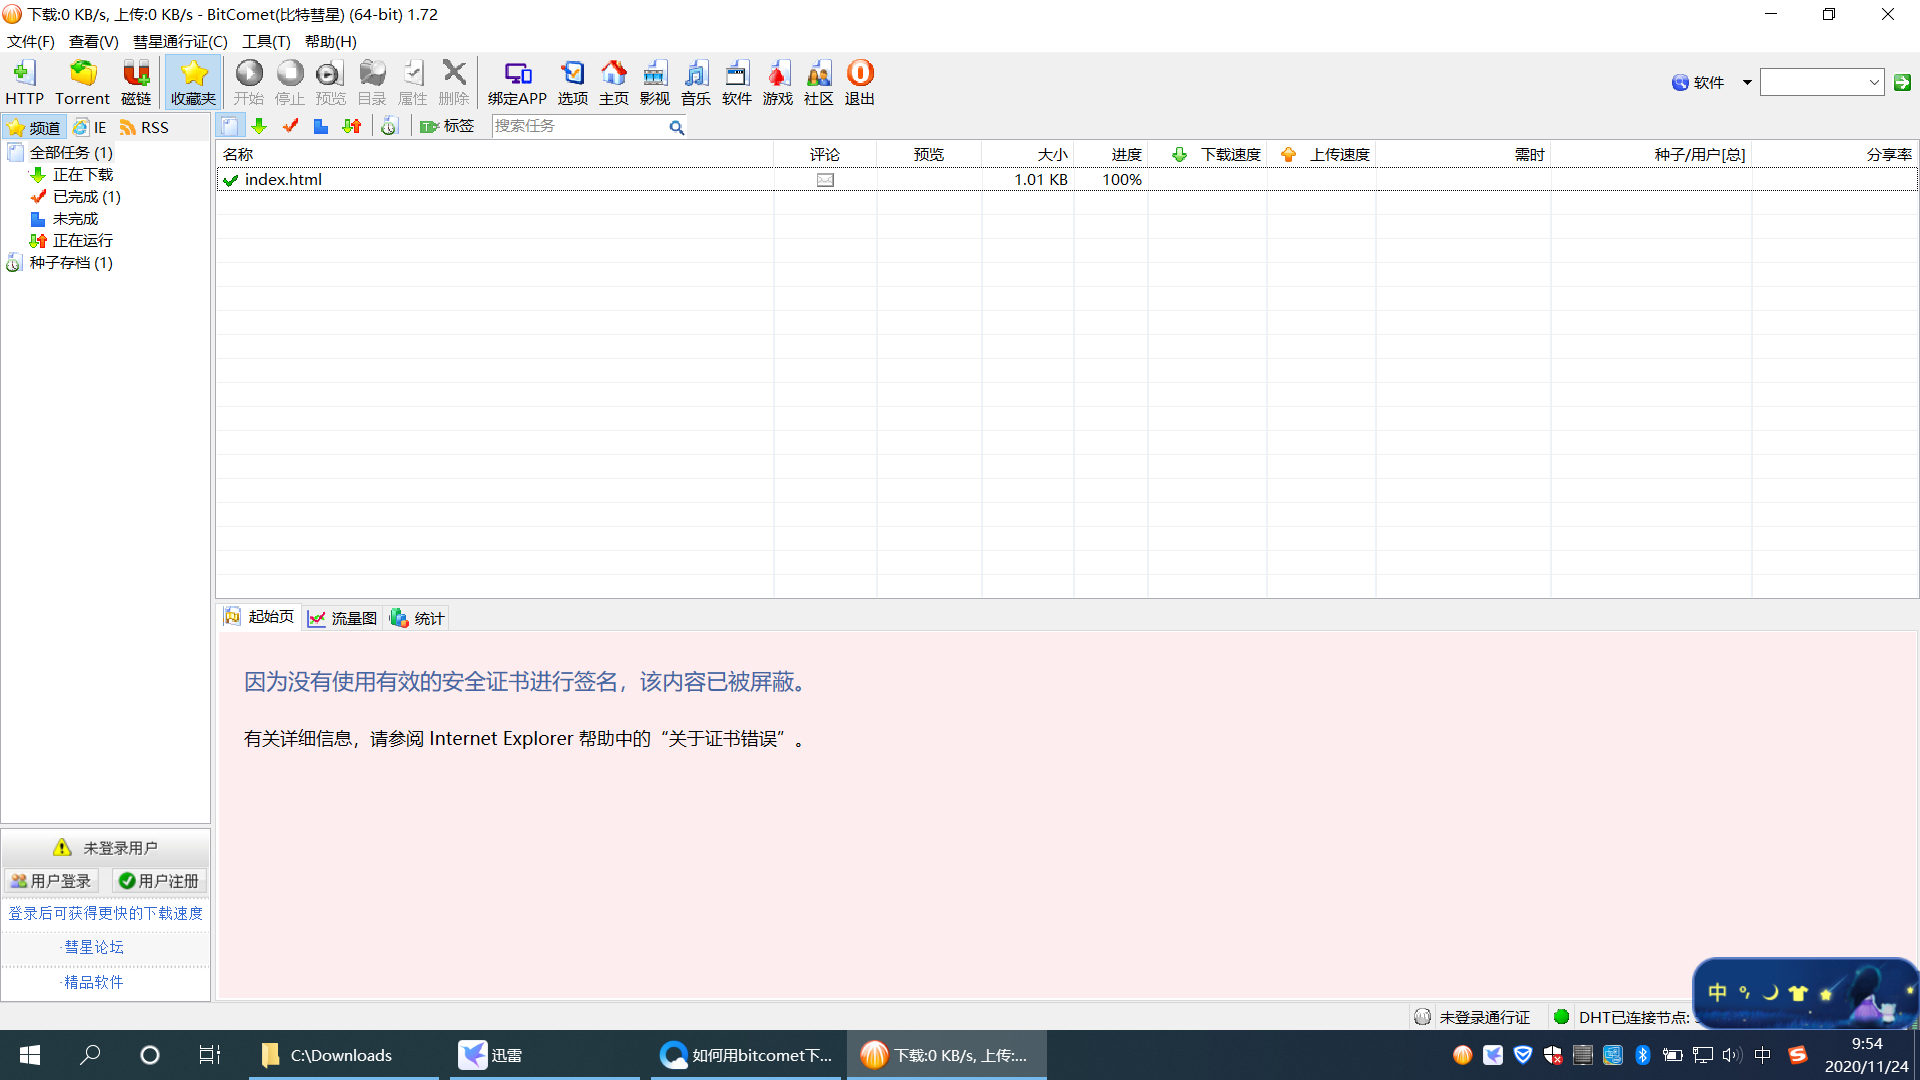Click the Tags (标签) button
The image size is (1920, 1080).
click(447, 126)
